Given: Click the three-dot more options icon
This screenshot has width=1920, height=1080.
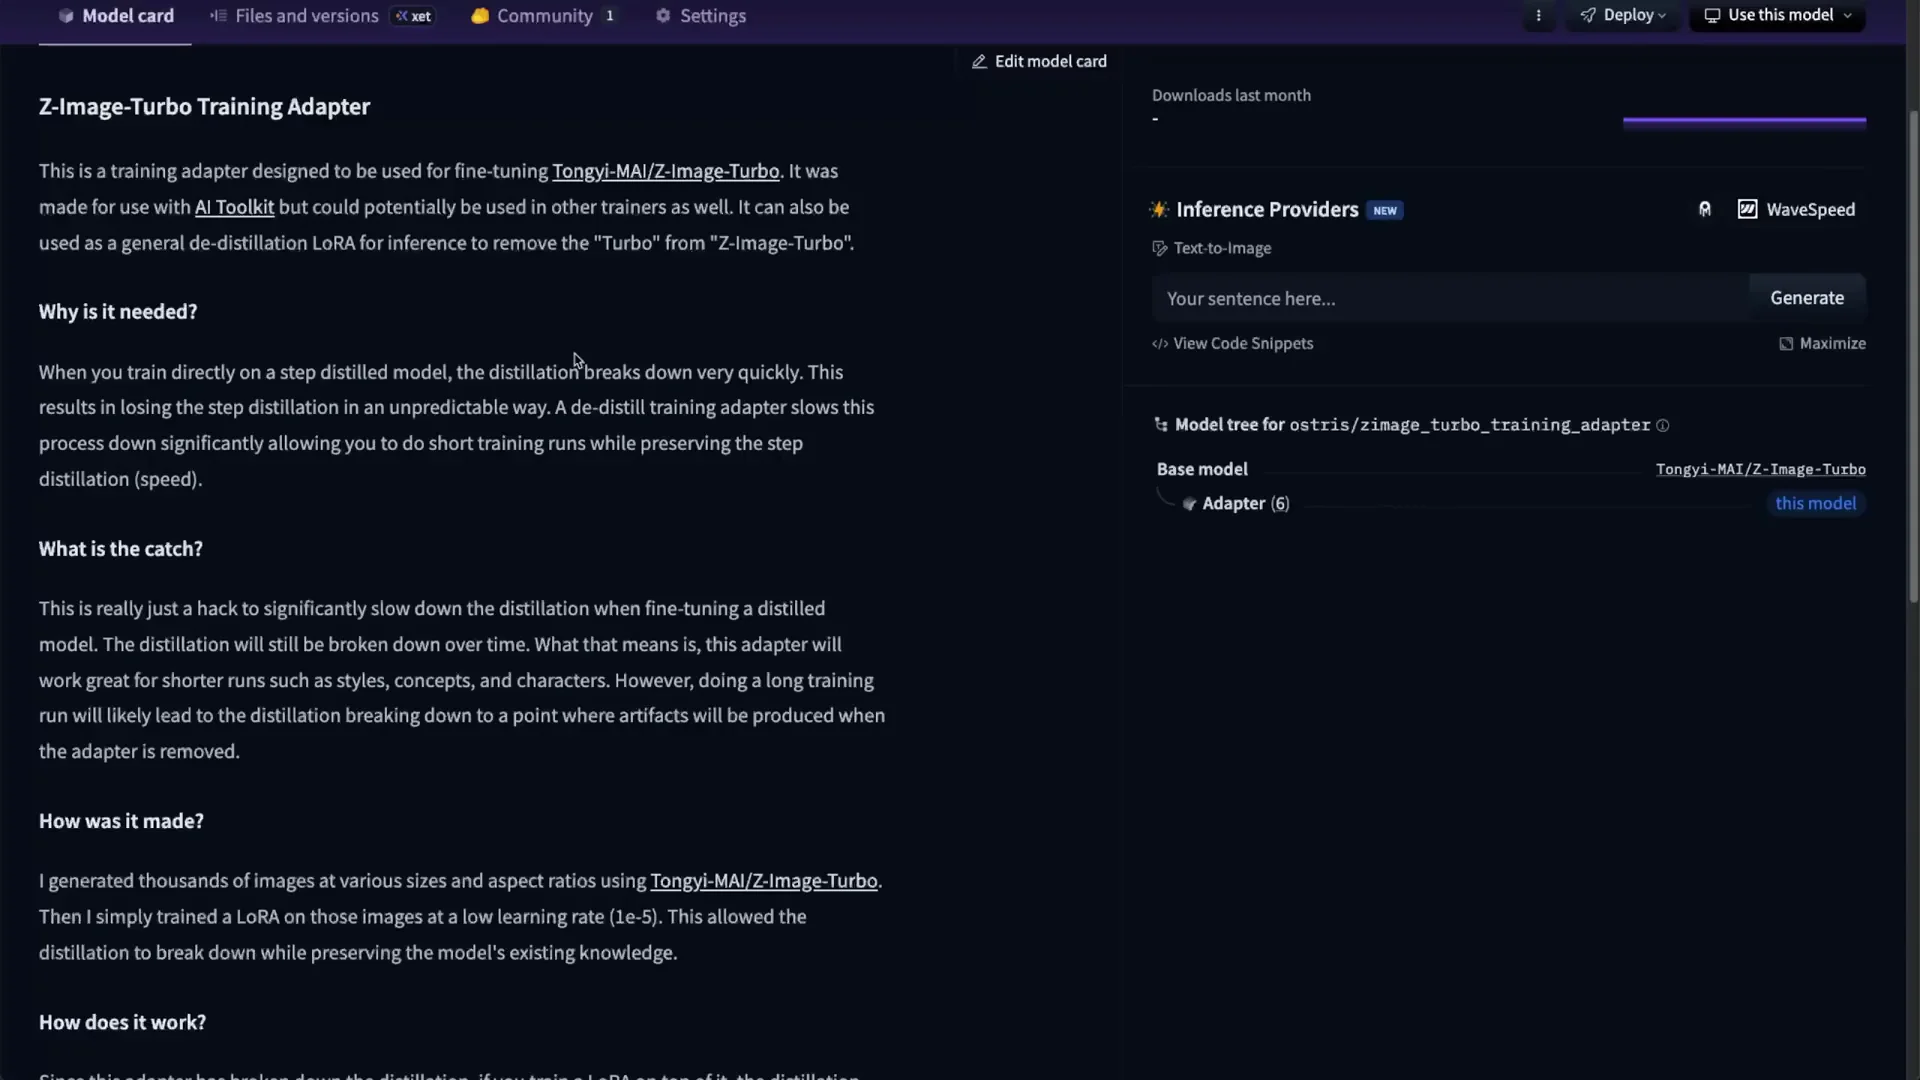Looking at the screenshot, I should click(x=1538, y=16).
